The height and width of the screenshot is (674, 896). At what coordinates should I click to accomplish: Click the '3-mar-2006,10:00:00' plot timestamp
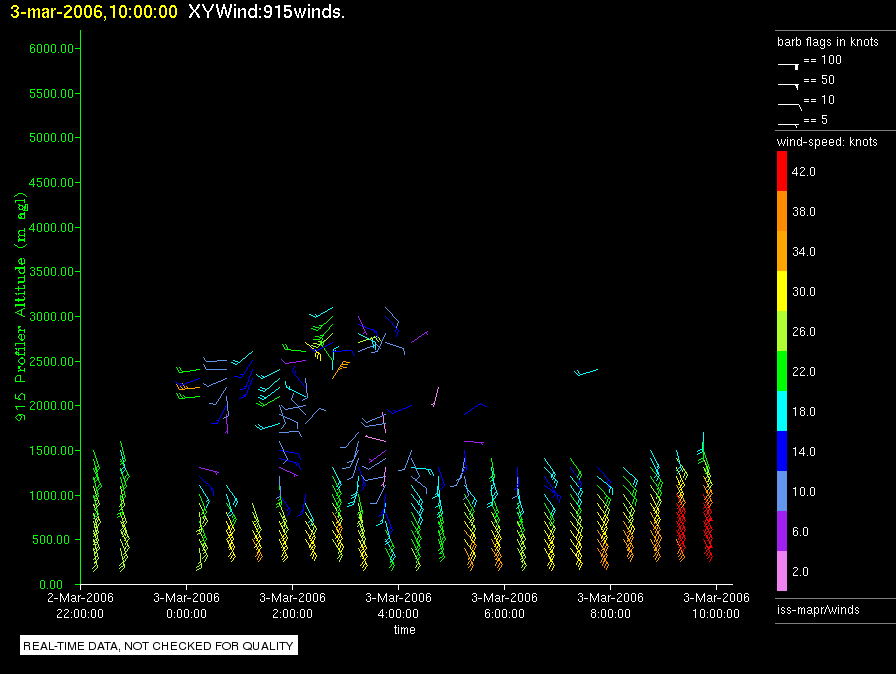pos(94,12)
